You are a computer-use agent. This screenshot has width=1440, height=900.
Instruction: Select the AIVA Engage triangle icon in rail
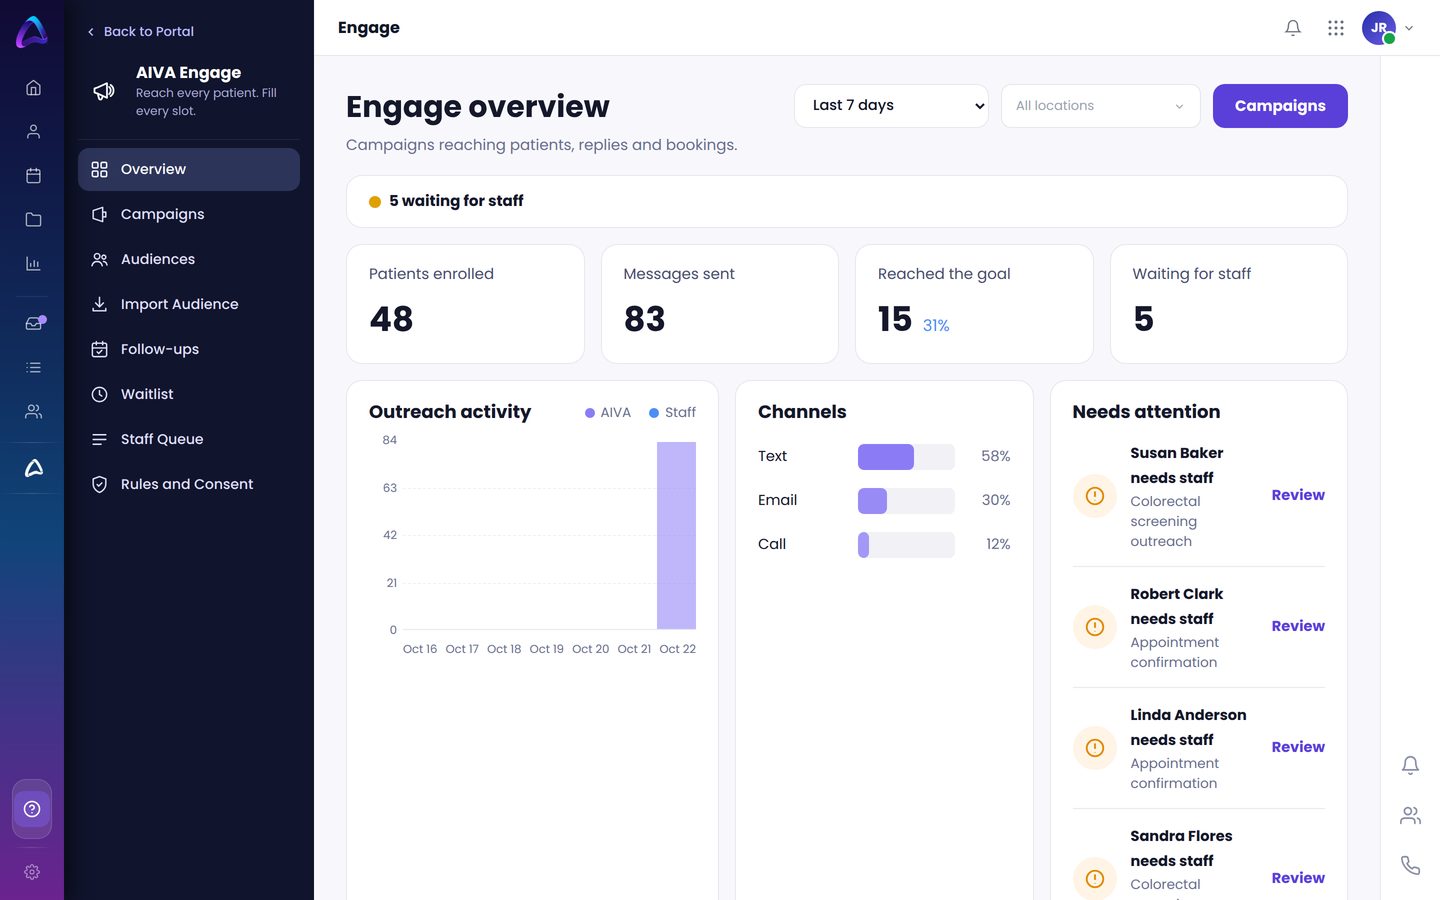pyautogui.click(x=33, y=468)
